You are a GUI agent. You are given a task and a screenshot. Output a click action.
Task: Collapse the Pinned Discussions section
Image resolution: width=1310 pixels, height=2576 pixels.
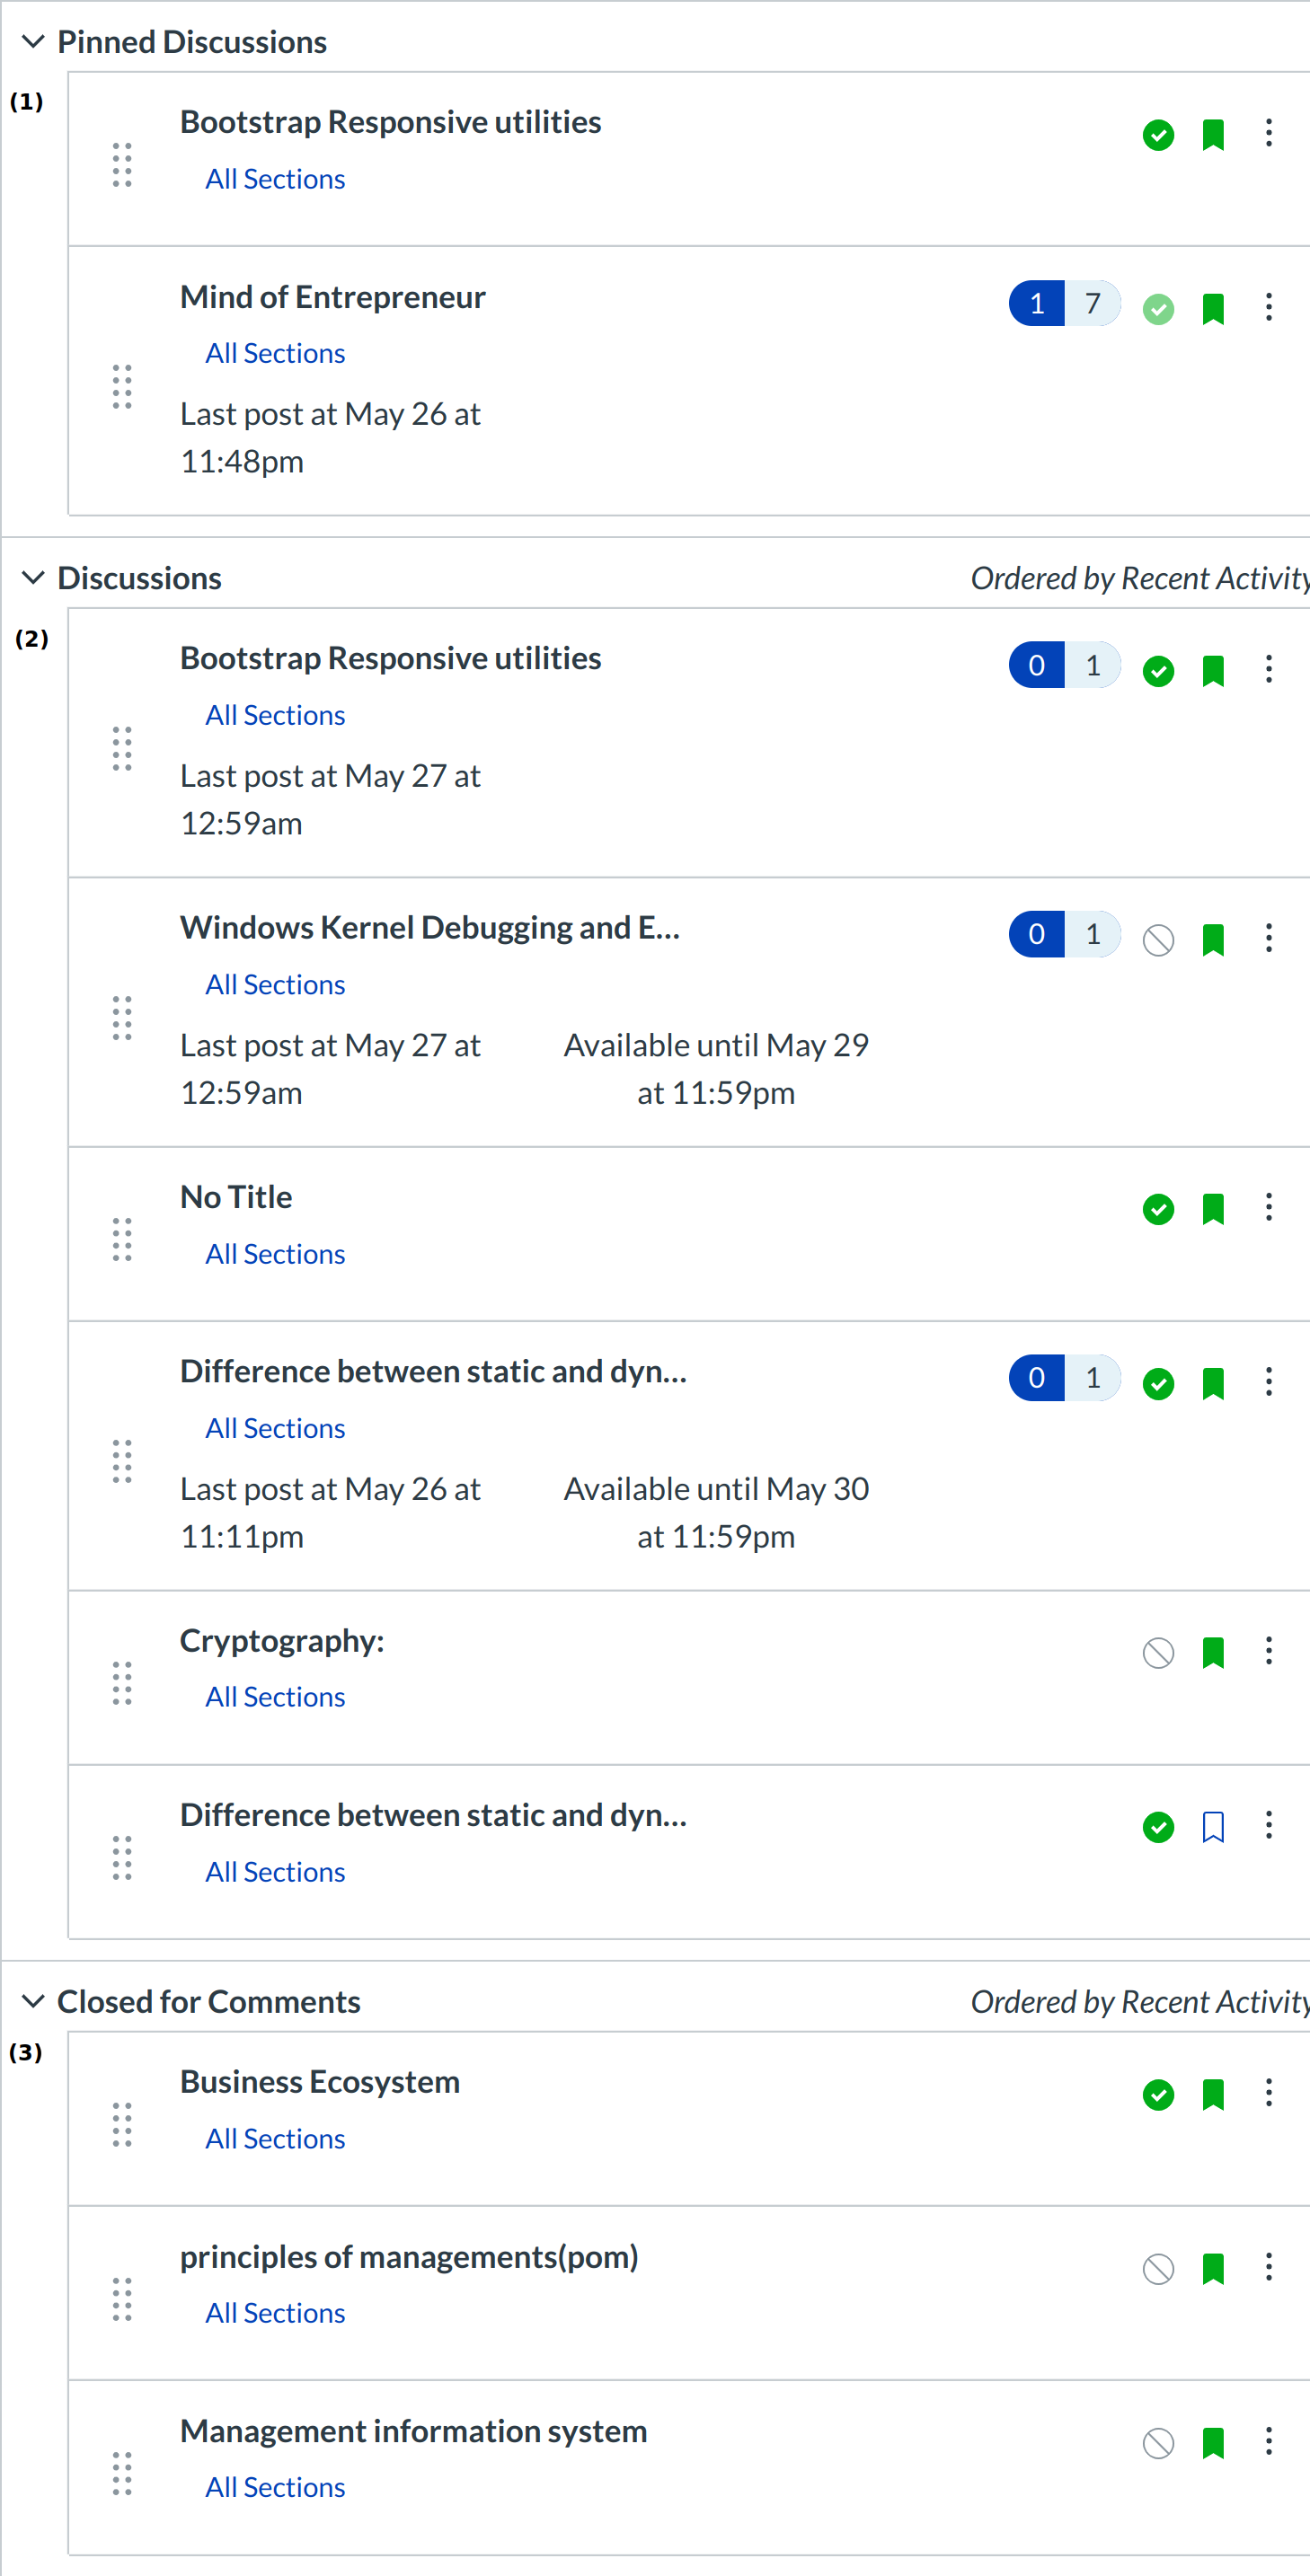coord(33,42)
